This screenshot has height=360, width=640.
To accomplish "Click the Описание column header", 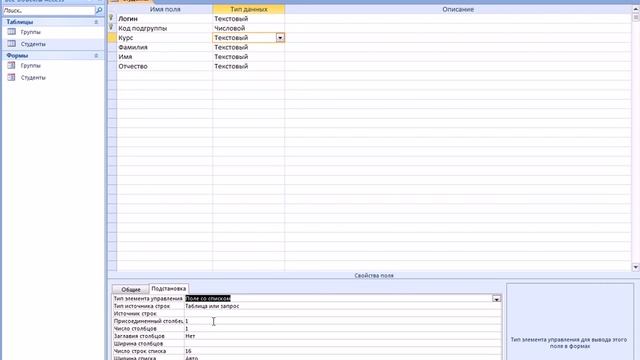I will pos(458,9).
